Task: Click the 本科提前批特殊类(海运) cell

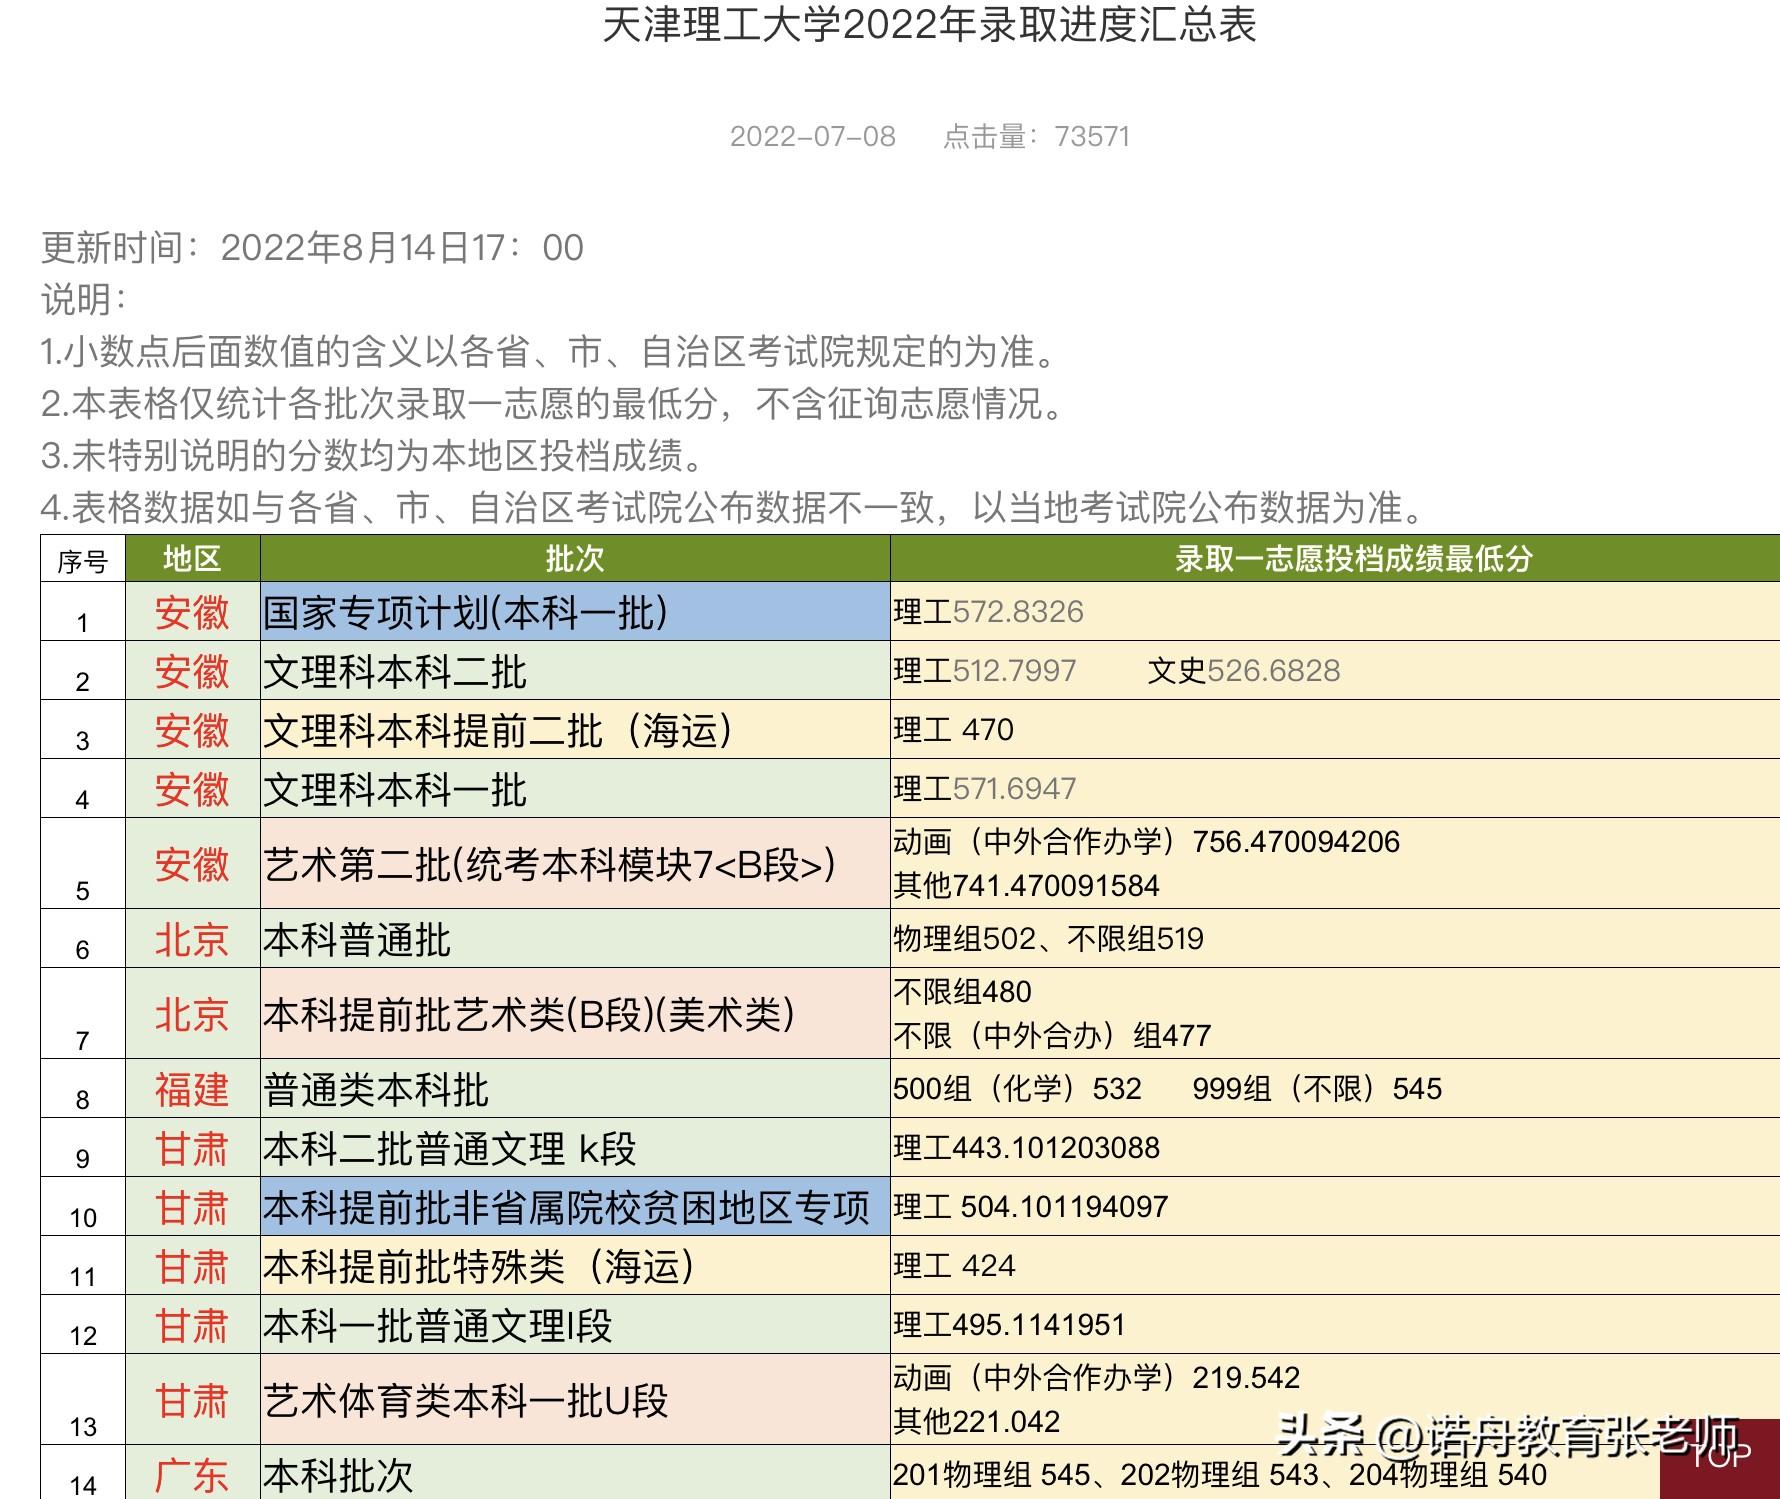Action: (x=575, y=1266)
